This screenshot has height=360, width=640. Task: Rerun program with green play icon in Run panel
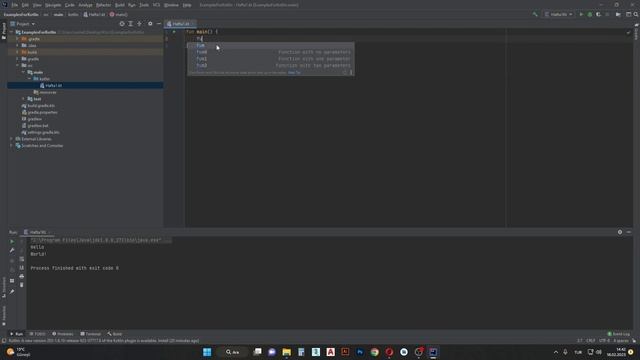12,242
